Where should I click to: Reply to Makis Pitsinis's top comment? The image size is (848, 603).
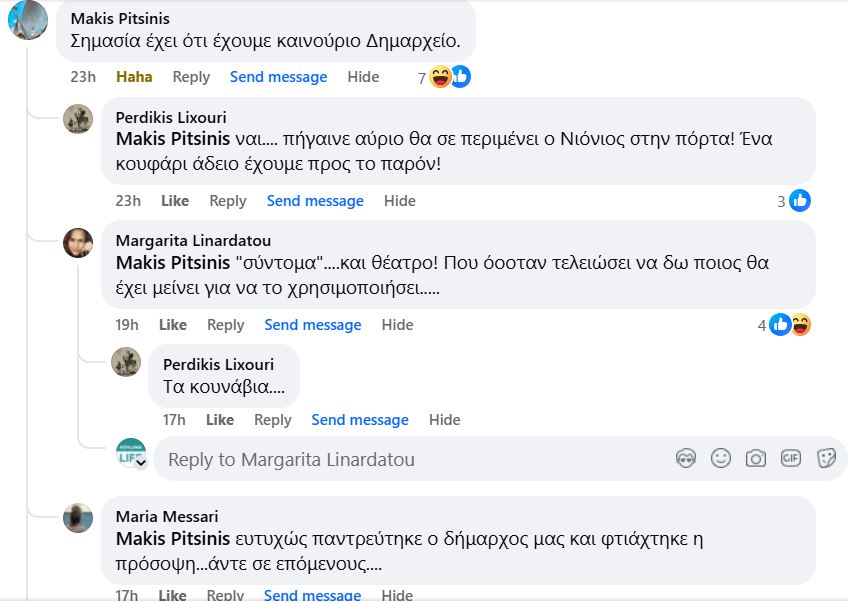[x=191, y=77]
